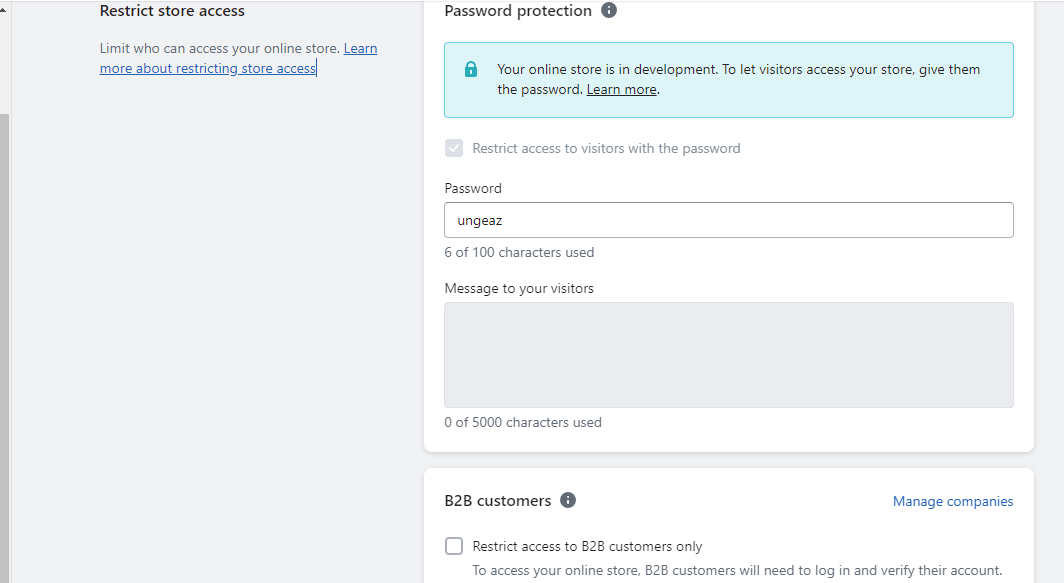Image resolution: width=1064 pixels, height=583 pixels.
Task: Click the info icon beside Password protection
Action: [x=609, y=11]
